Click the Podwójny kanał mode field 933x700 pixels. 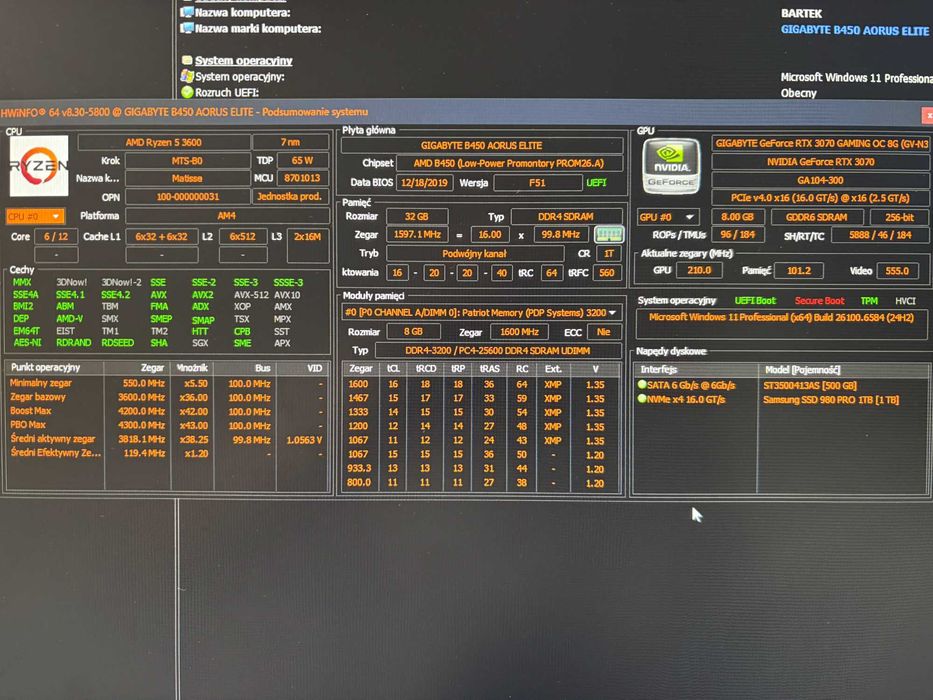coord(475,254)
